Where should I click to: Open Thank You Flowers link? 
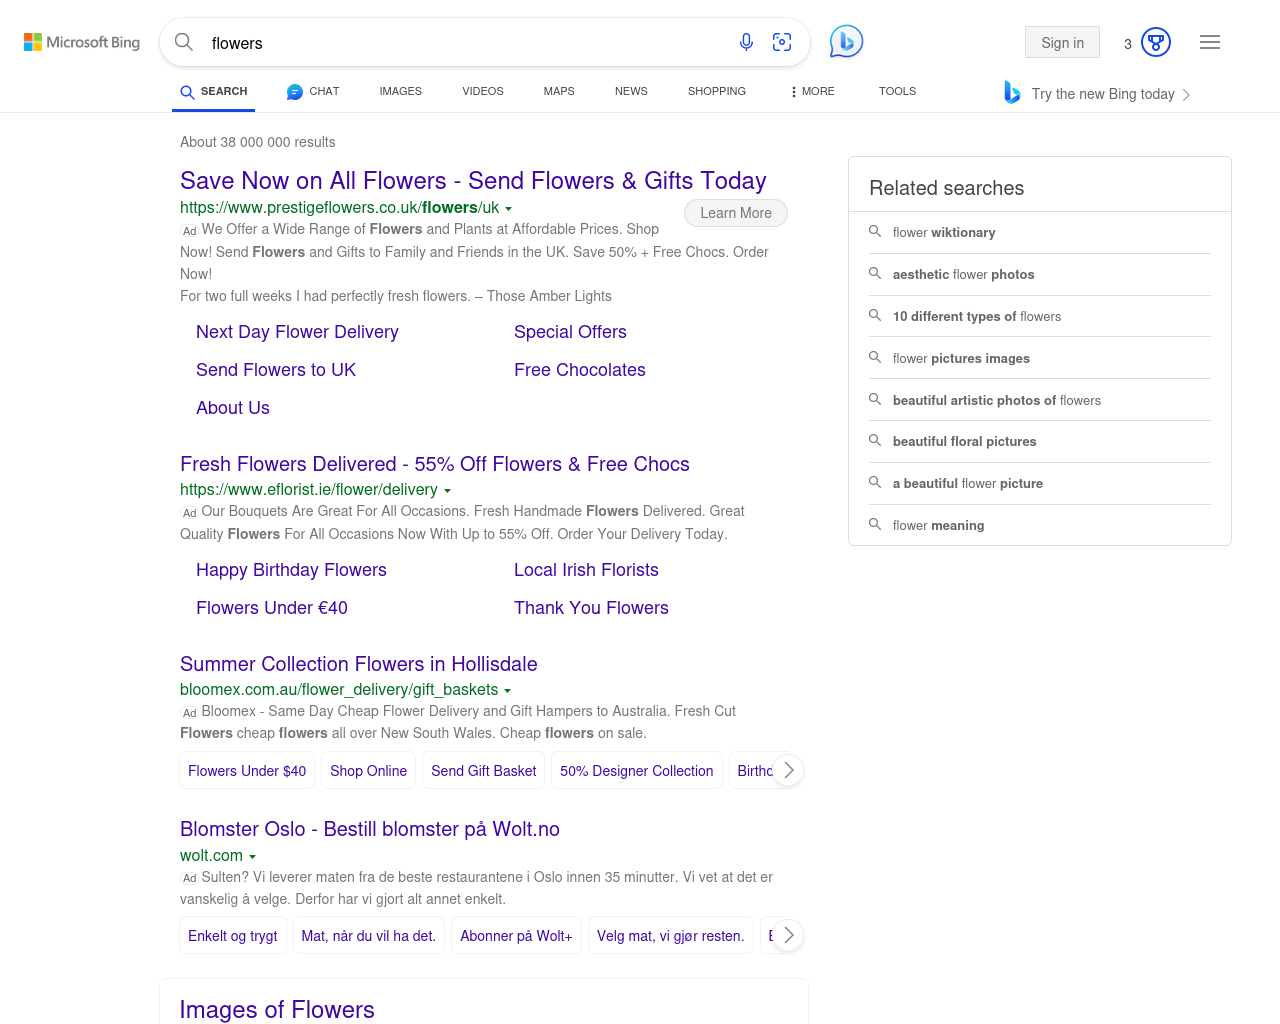click(x=591, y=608)
